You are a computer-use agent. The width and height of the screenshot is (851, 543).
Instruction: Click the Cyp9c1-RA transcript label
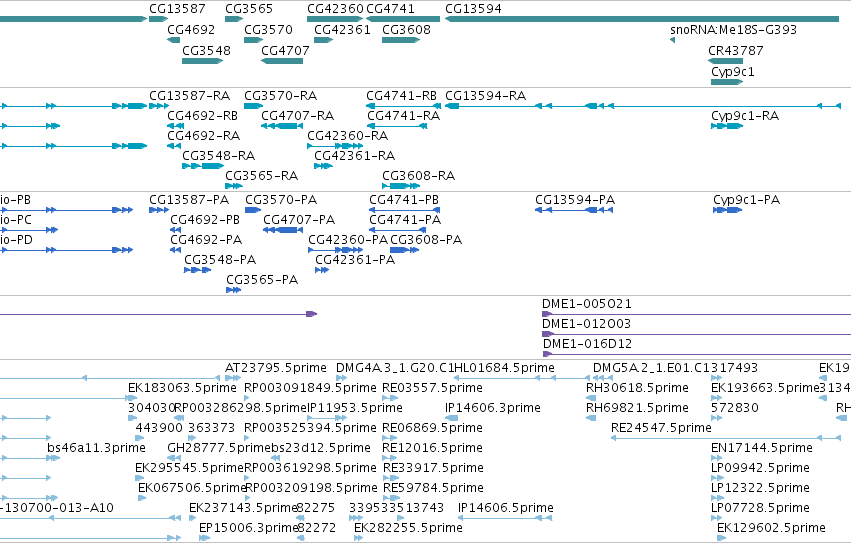[745, 116]
